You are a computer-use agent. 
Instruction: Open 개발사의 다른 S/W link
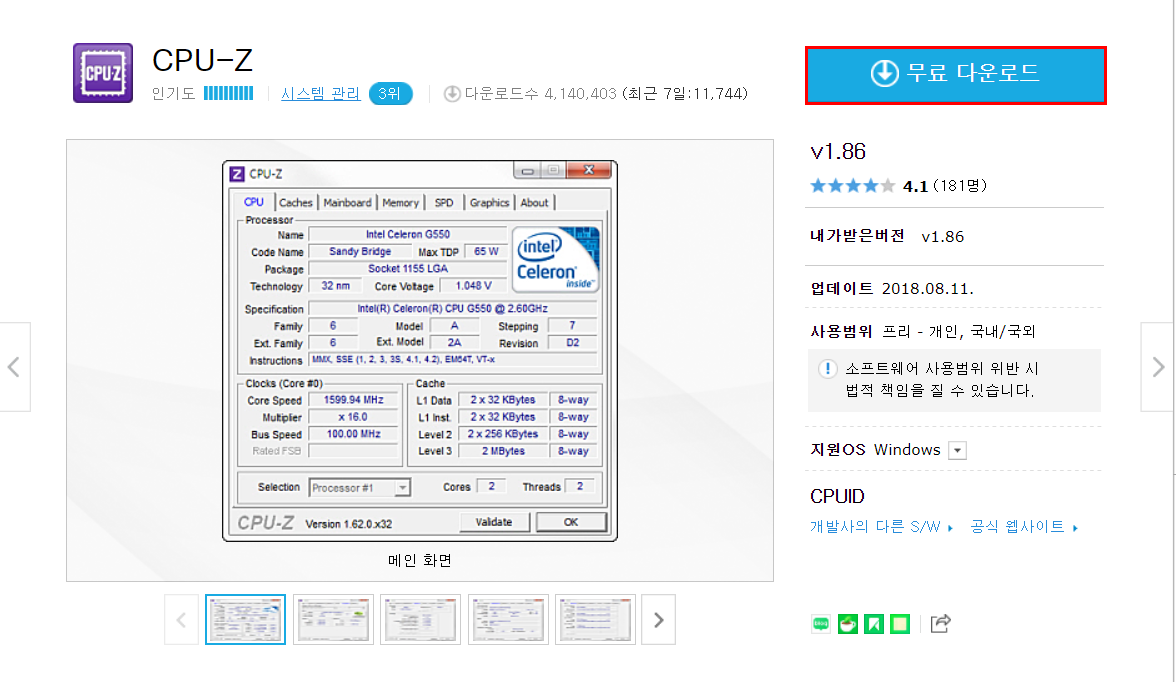click(x=880, y=527)
